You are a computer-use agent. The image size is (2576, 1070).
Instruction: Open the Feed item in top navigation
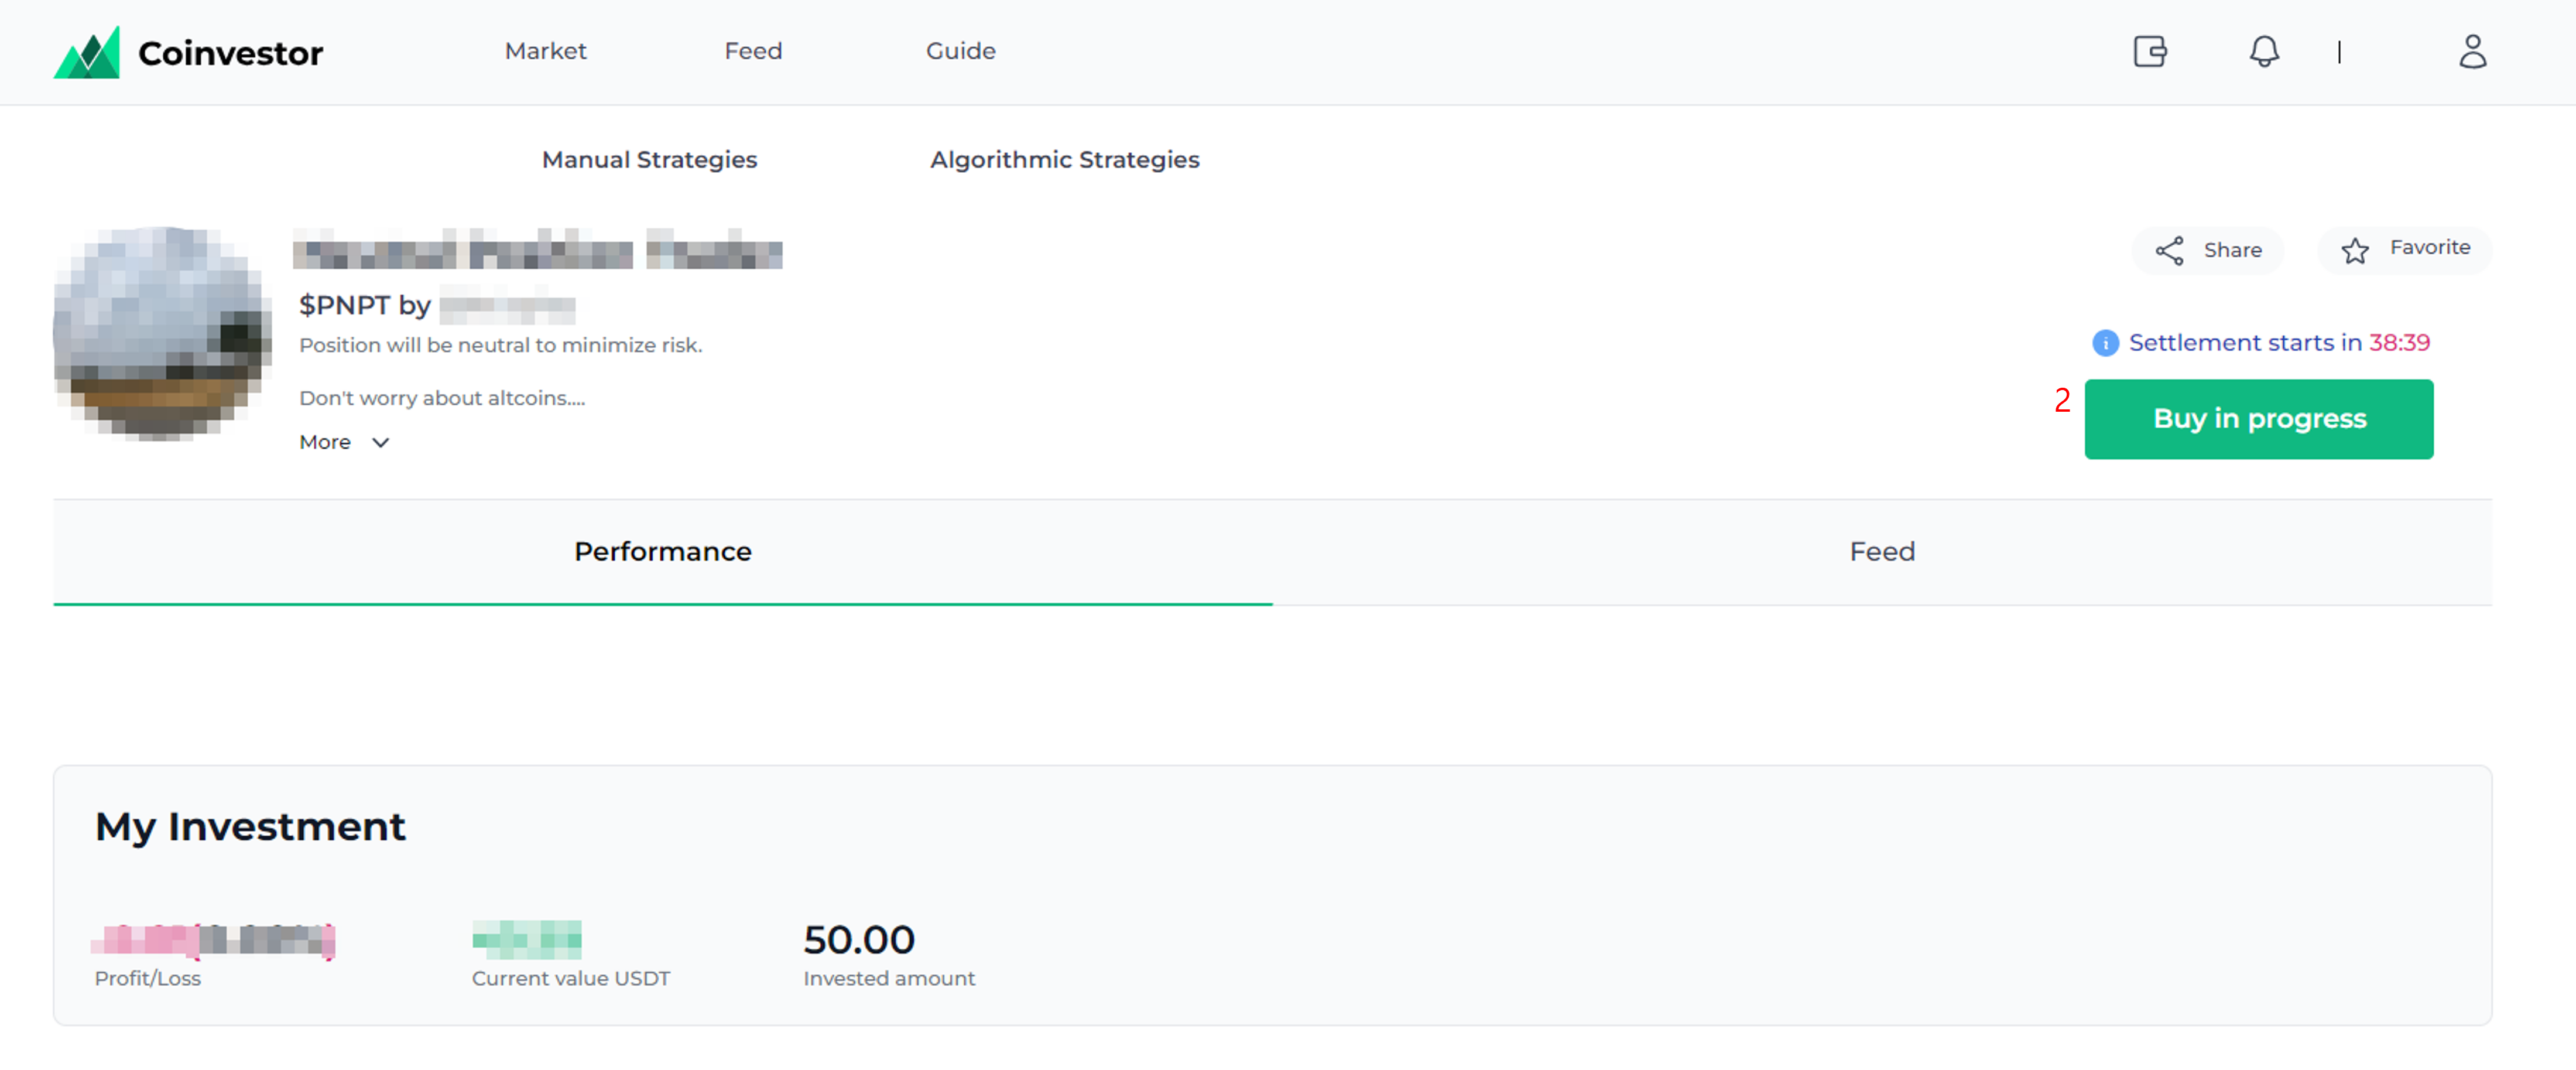point(753,51)
